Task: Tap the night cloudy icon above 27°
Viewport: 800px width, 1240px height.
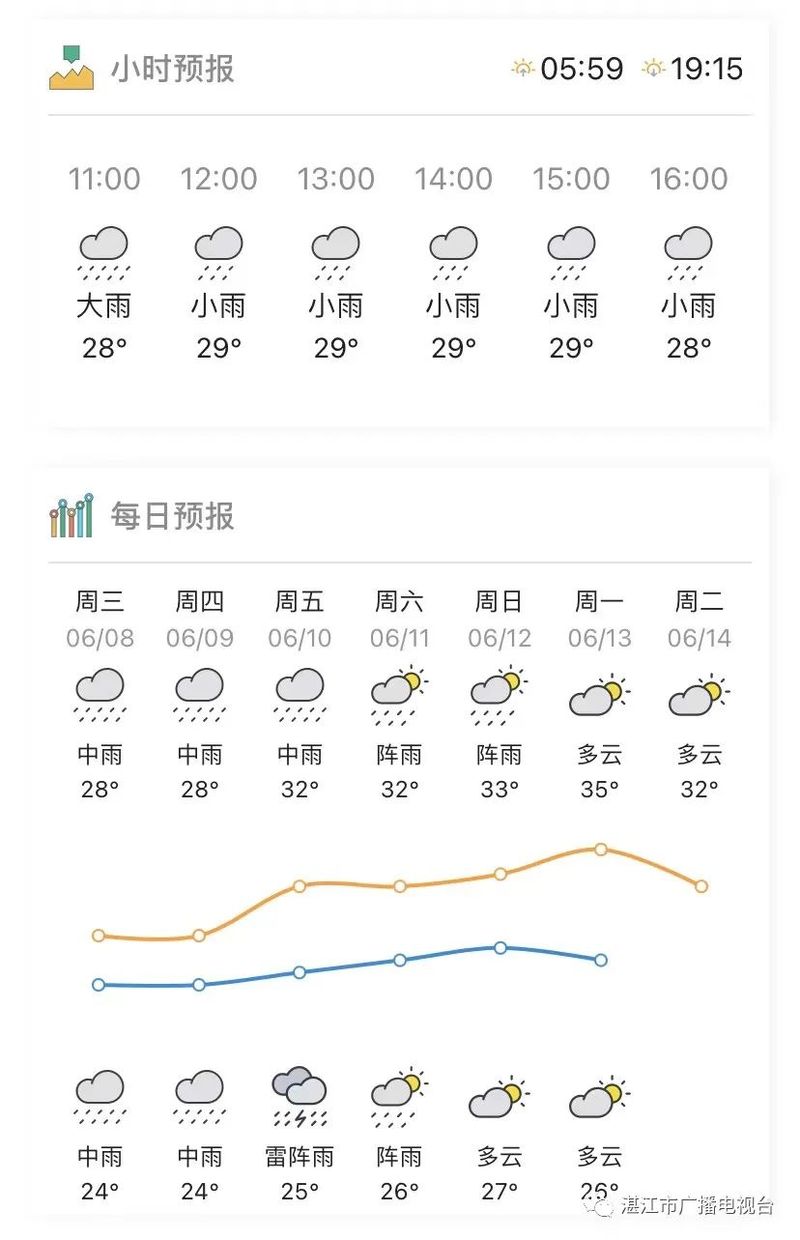Action: click(499, 1098)
